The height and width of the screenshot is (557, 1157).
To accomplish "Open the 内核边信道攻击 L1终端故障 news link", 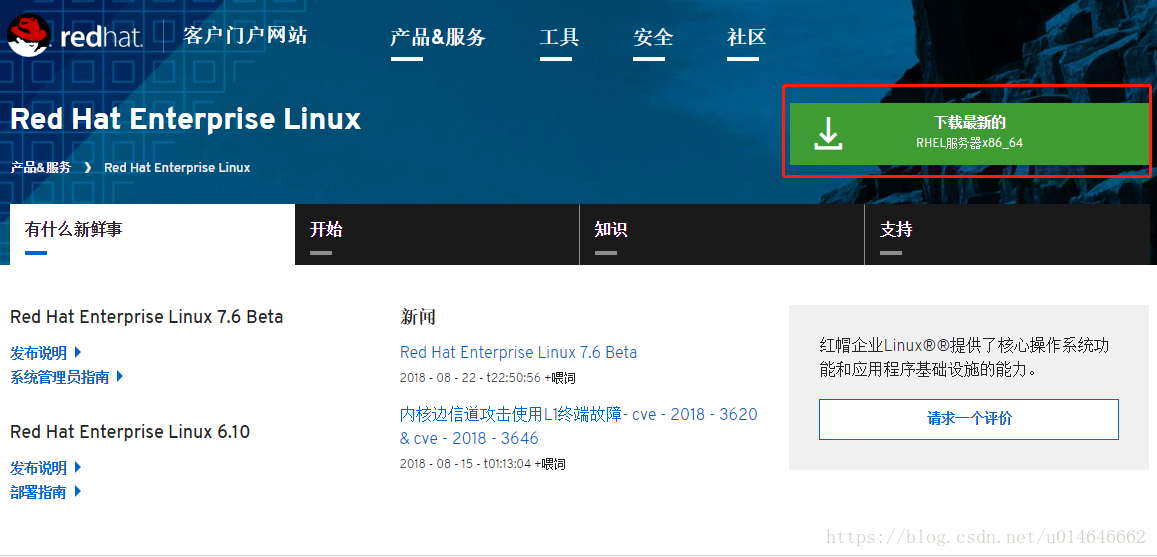I will pos(578,426).
